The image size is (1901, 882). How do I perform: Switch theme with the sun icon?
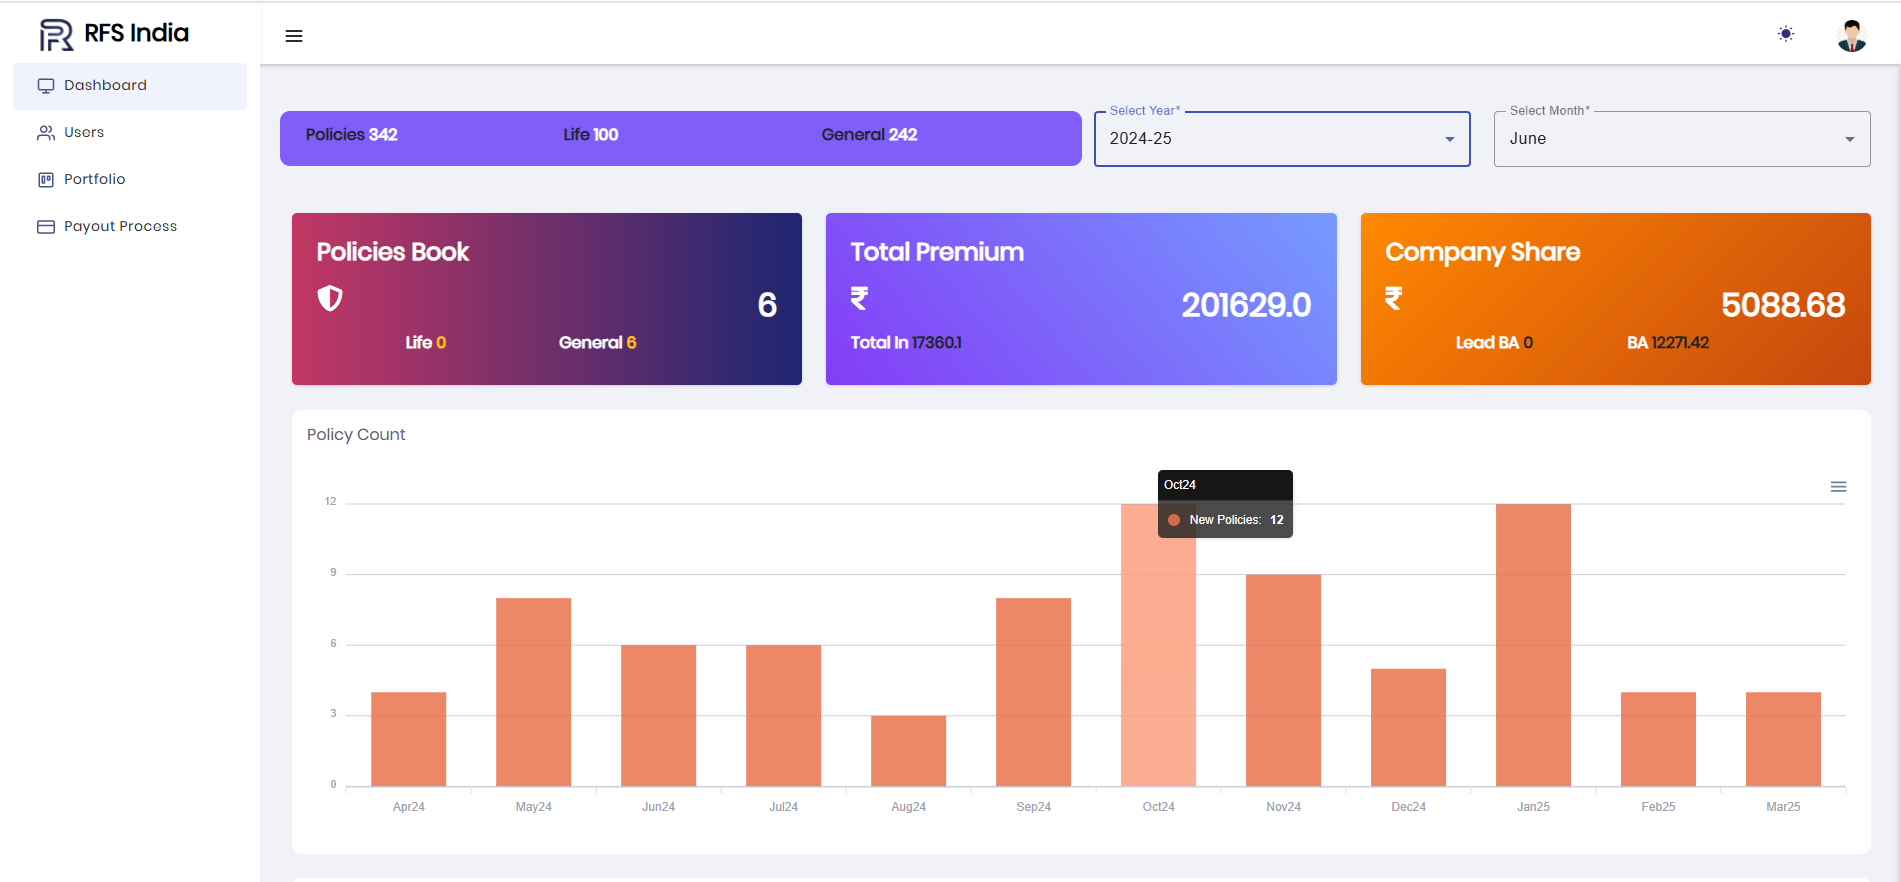coord(1786,34)
